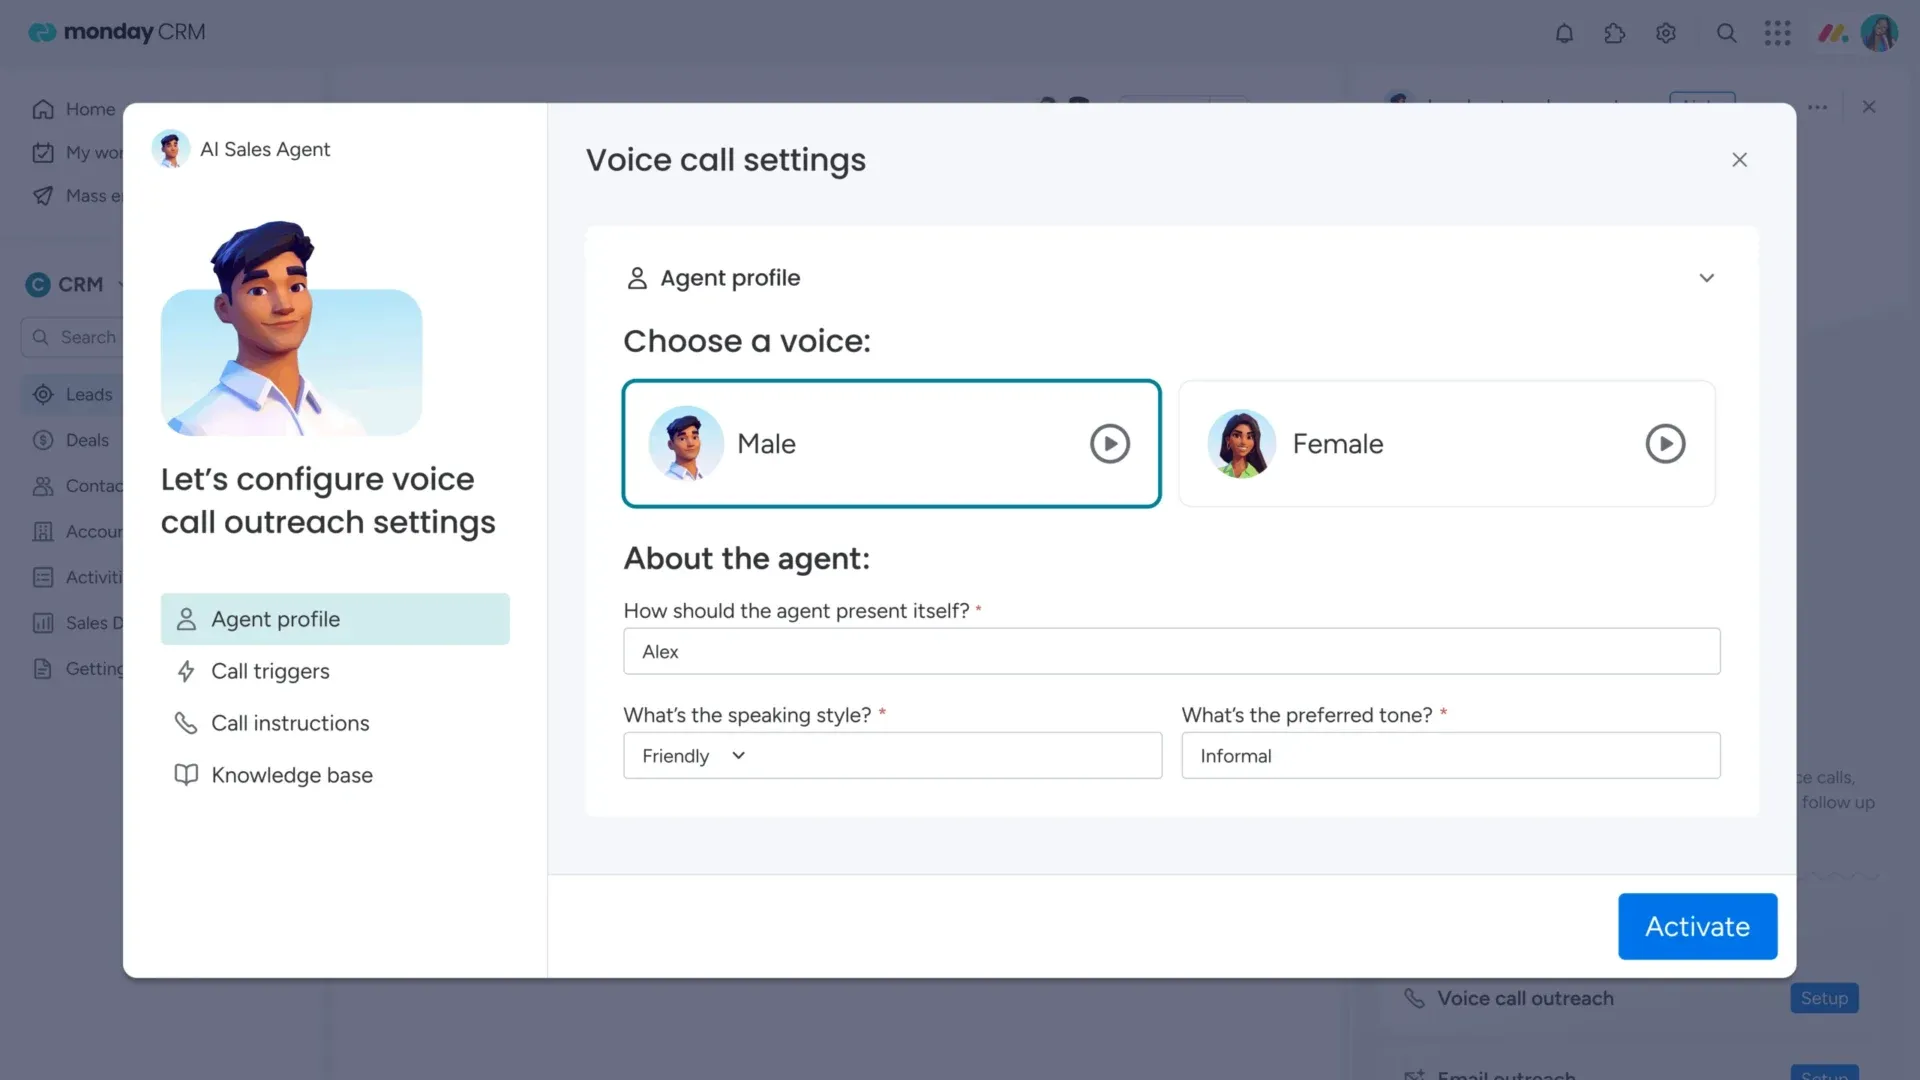The width and height of the screenshot is (1920, 1080).
Task: Click the Activate button
Action: click(x=1697, y=926)
